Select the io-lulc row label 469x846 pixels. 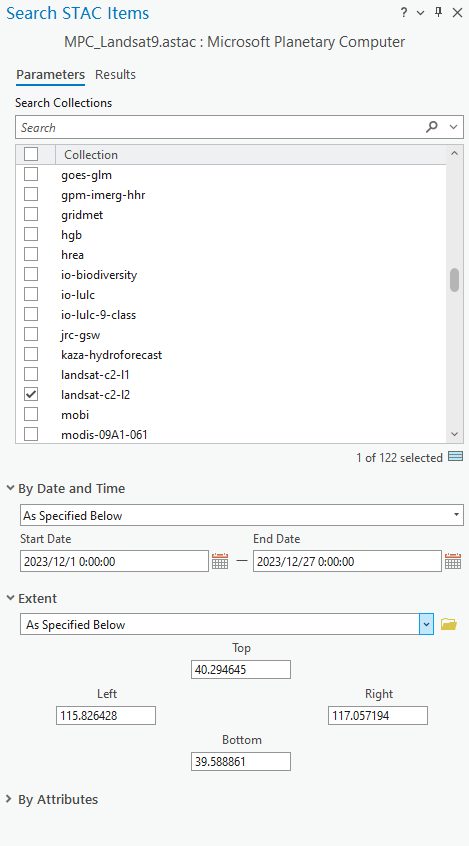click(x=78, y=295)
